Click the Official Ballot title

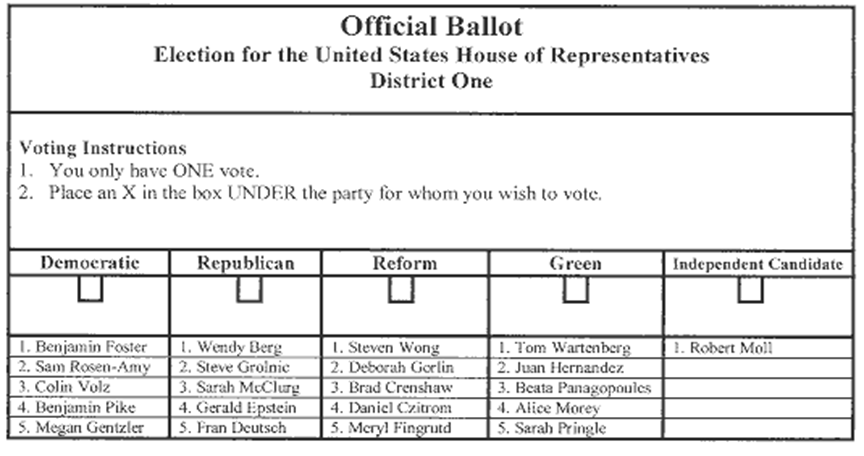coord(431,24)
